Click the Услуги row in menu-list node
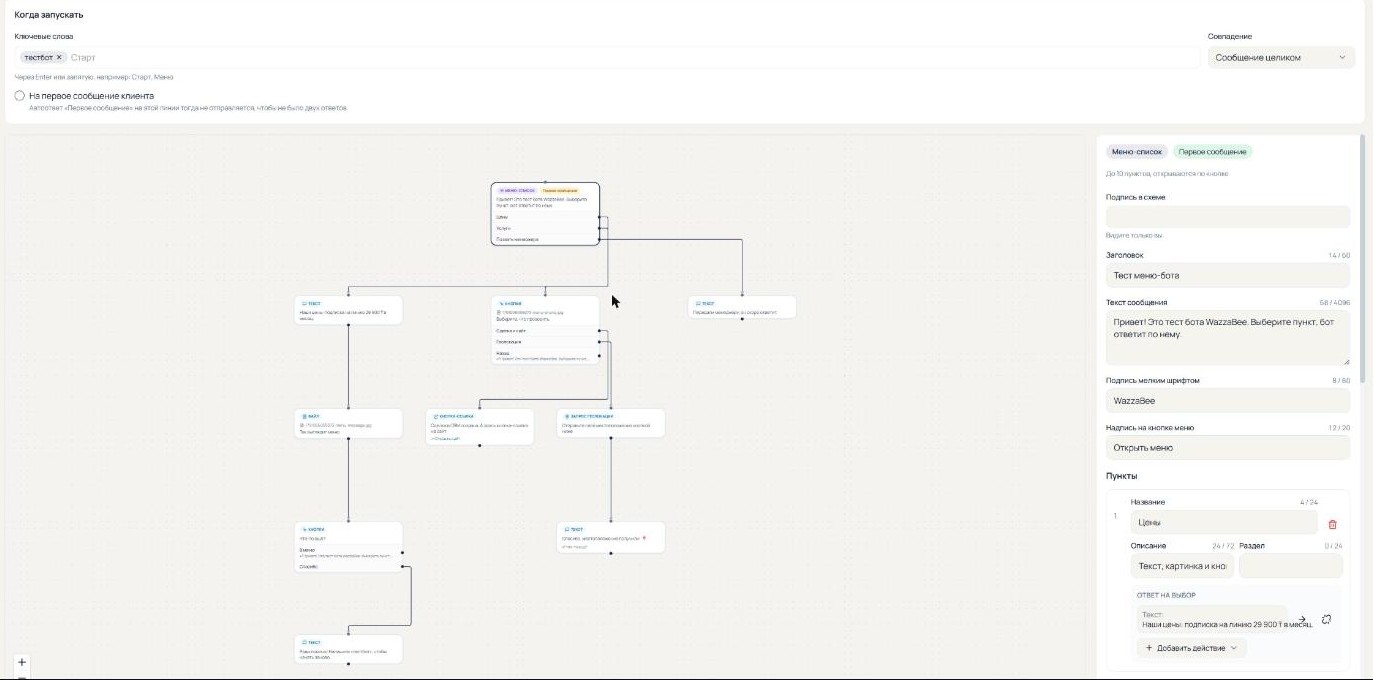The height and width of the screenshot is (680, 1373). click(x=545, y=228)
